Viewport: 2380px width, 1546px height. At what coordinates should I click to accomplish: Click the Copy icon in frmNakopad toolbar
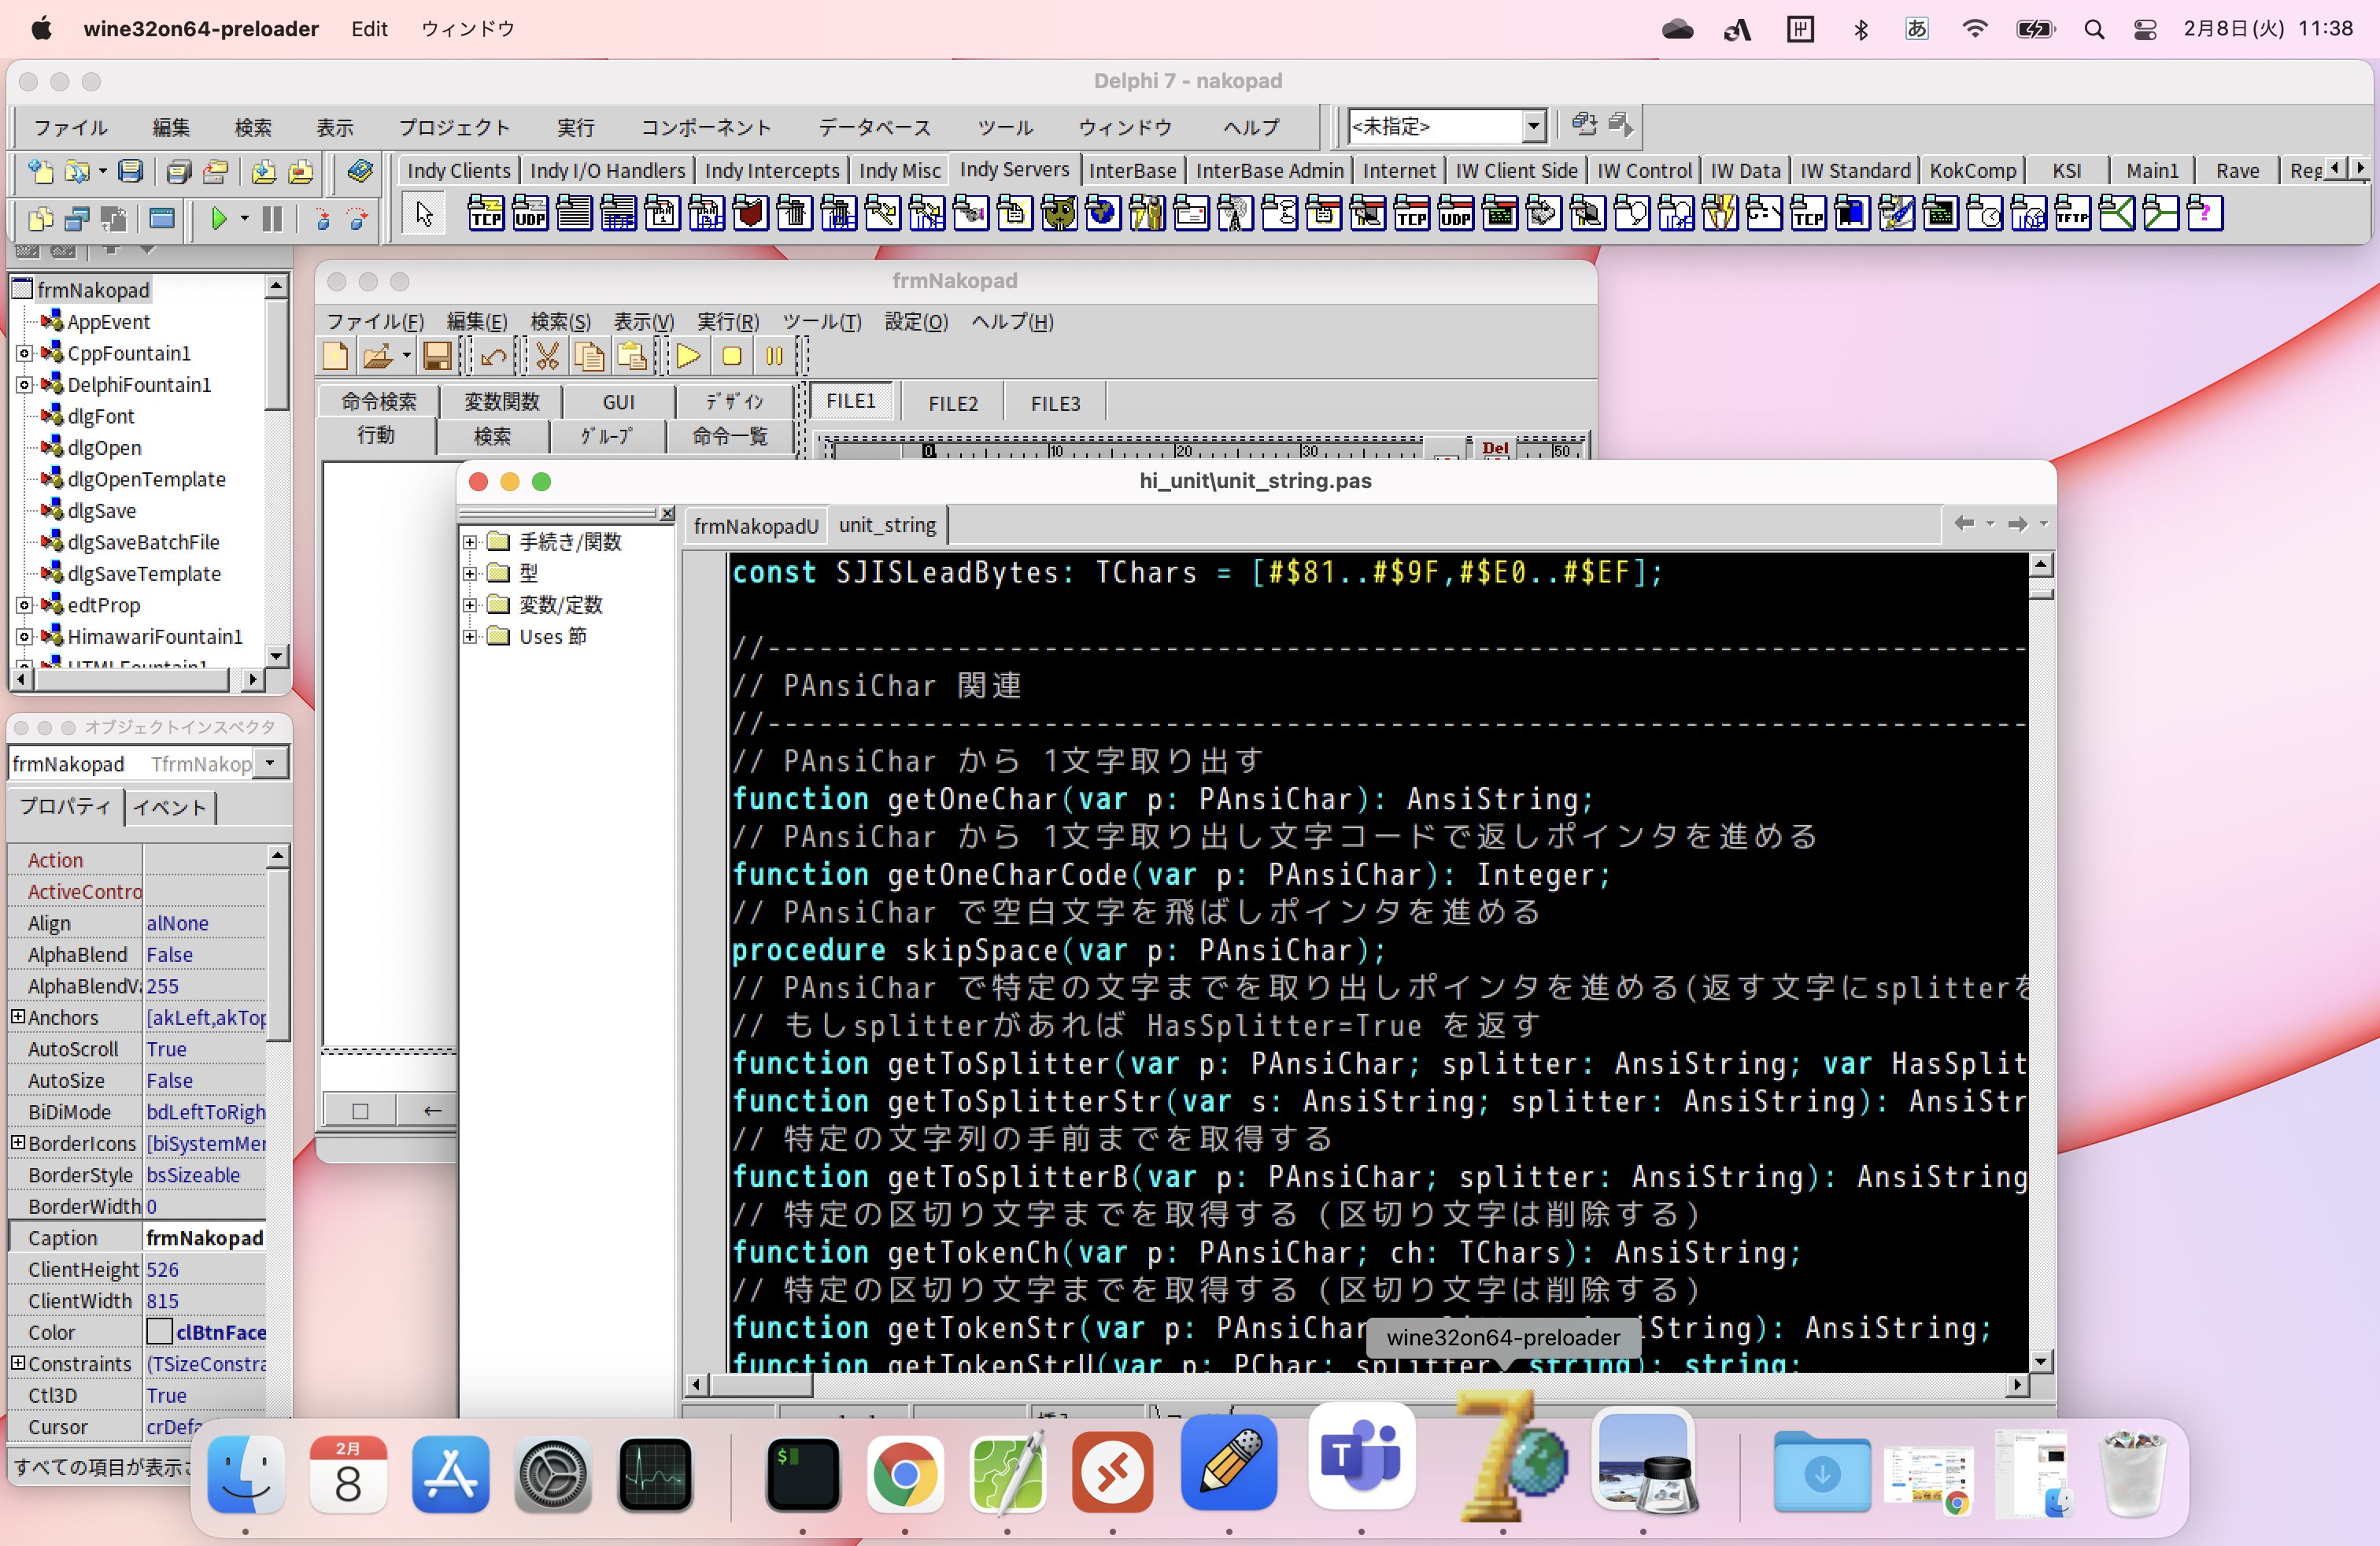pyautogui.click(x=590, y=356)
